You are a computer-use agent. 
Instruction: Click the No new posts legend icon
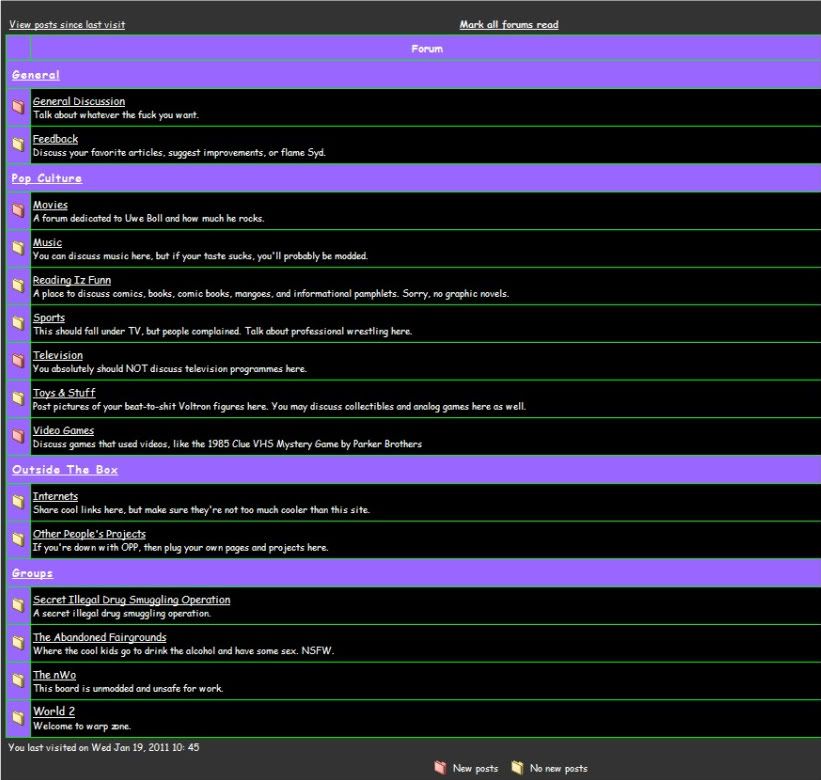[x=517, y=768]
